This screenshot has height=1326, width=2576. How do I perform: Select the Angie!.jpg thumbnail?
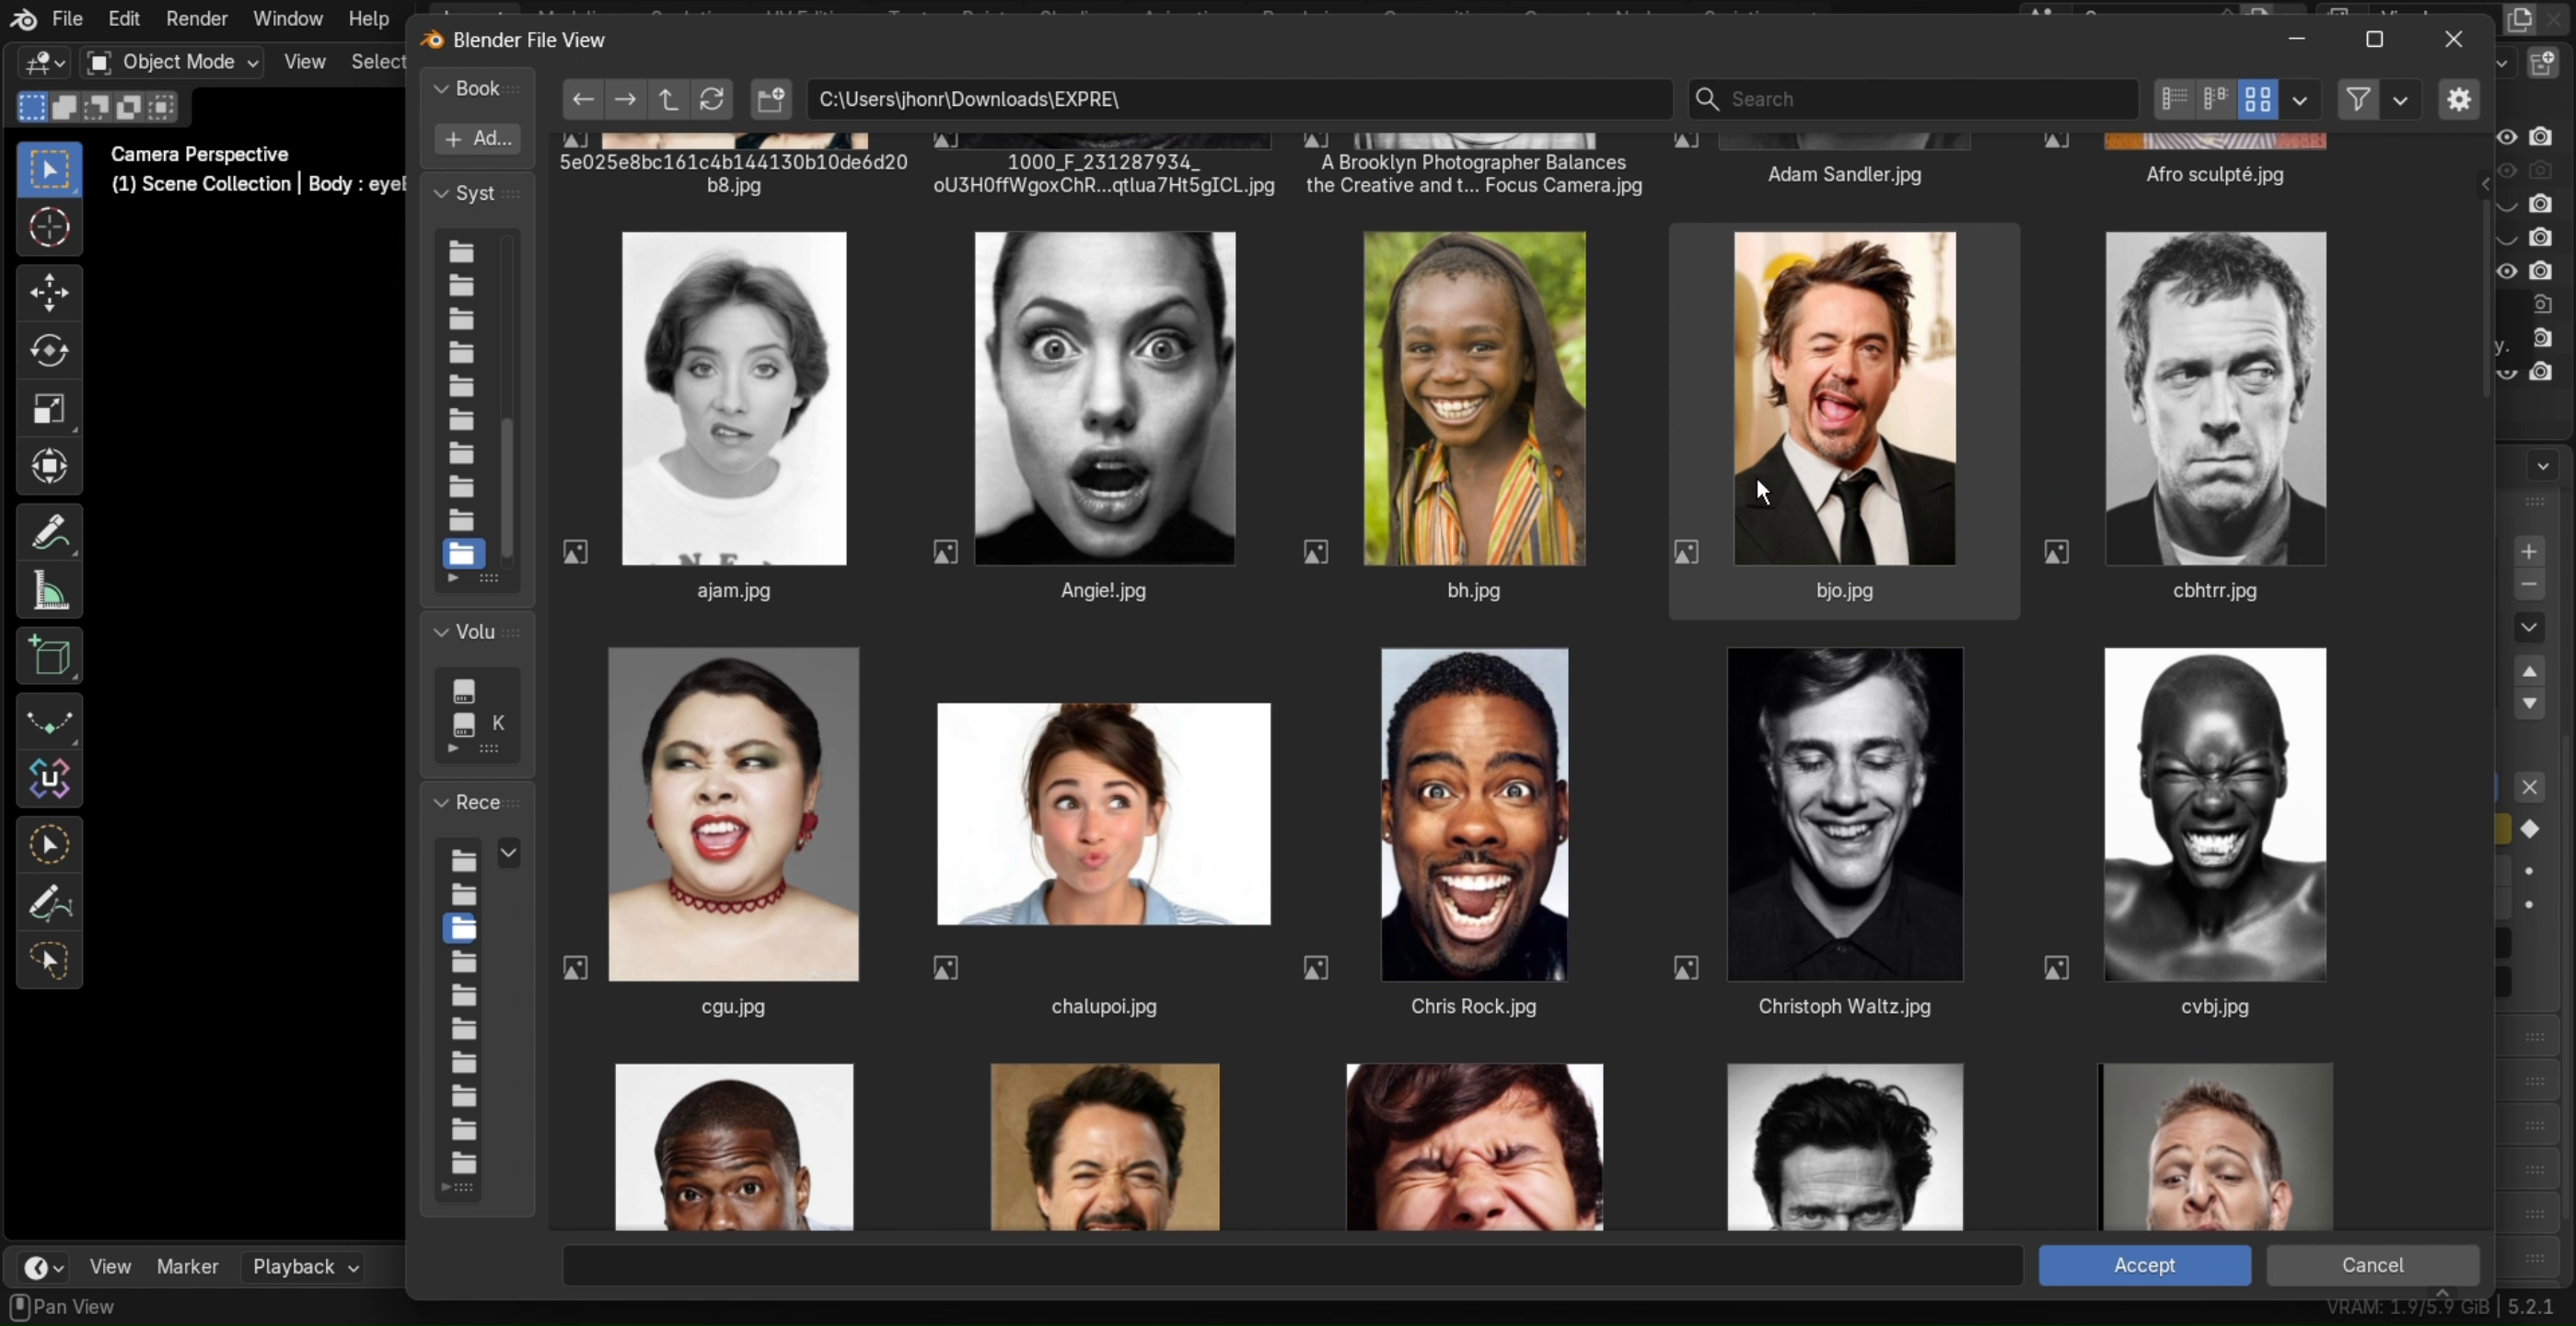pyautogui.click(x=1105, y=399)
